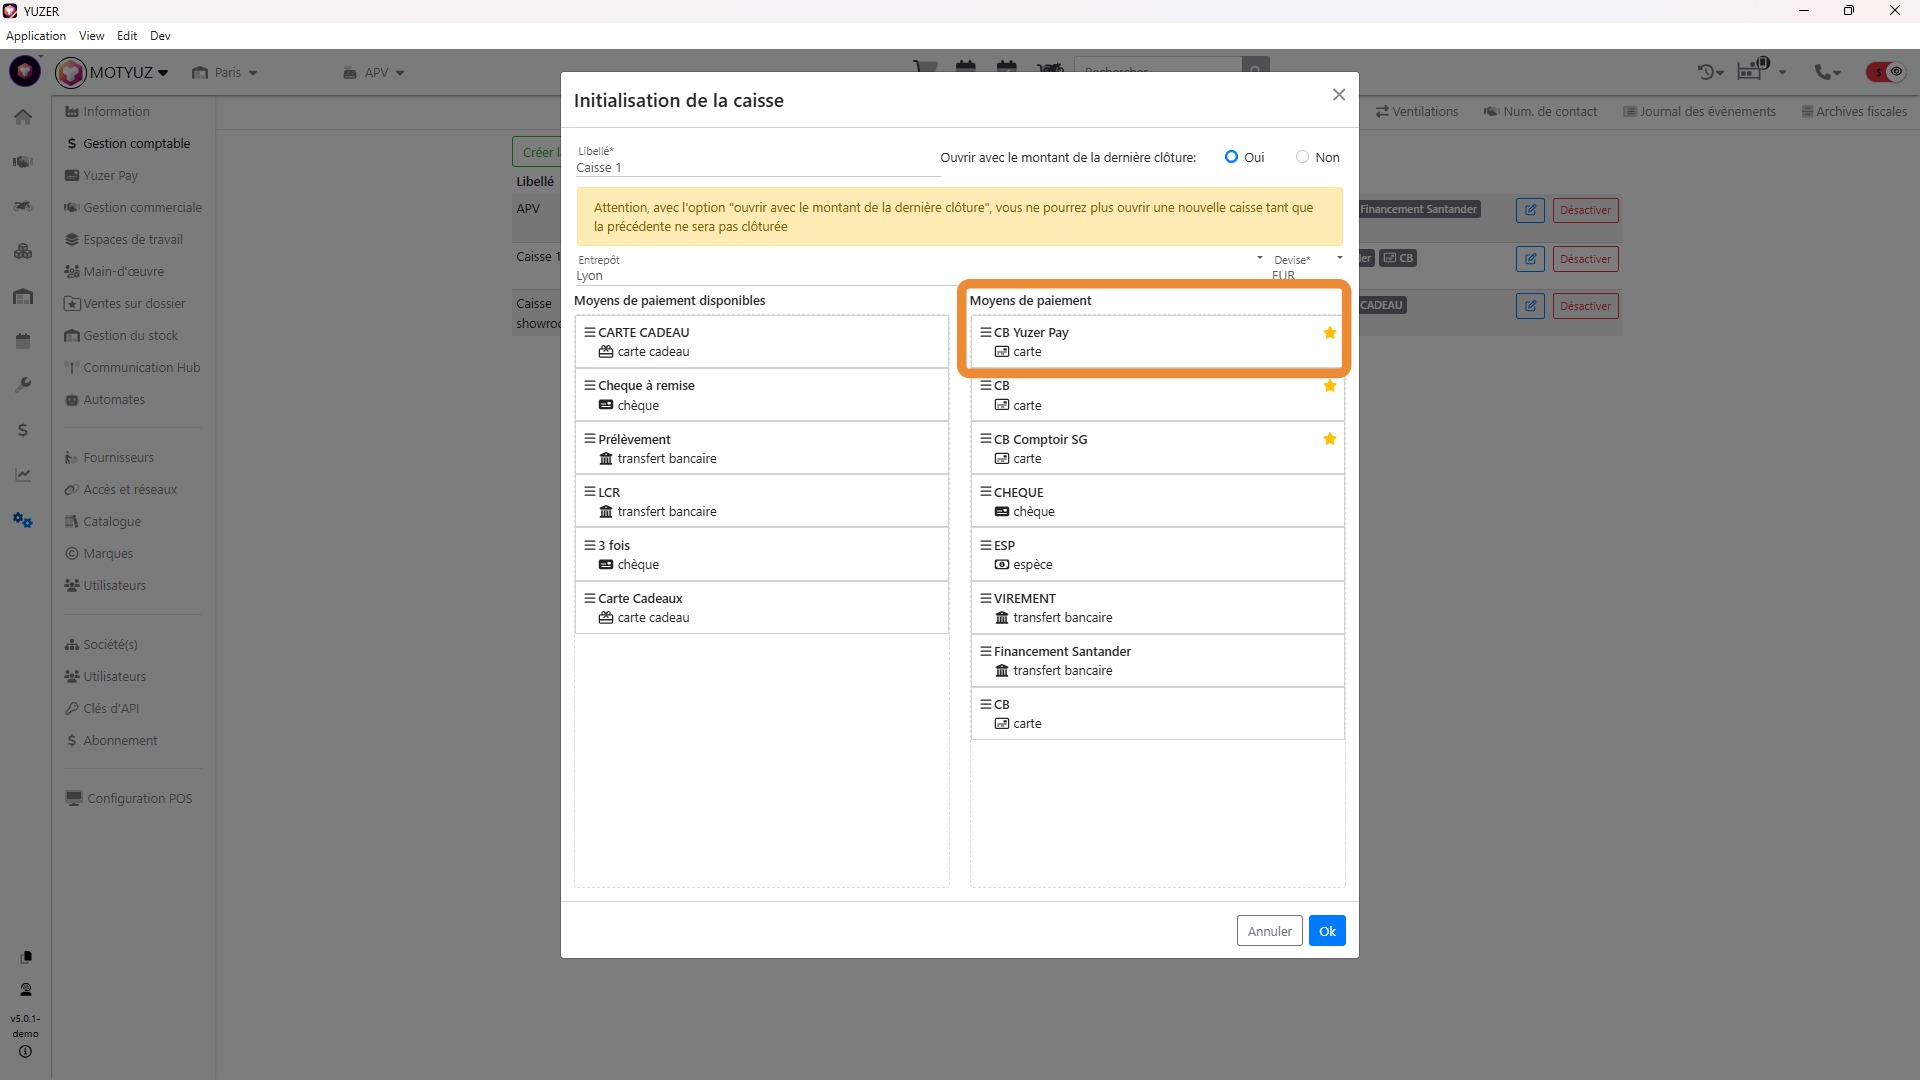This screenshot has height=1080, width=1920.
Task: Click star icon on CB Comptoir SG row
Action: pos(1329,439)
